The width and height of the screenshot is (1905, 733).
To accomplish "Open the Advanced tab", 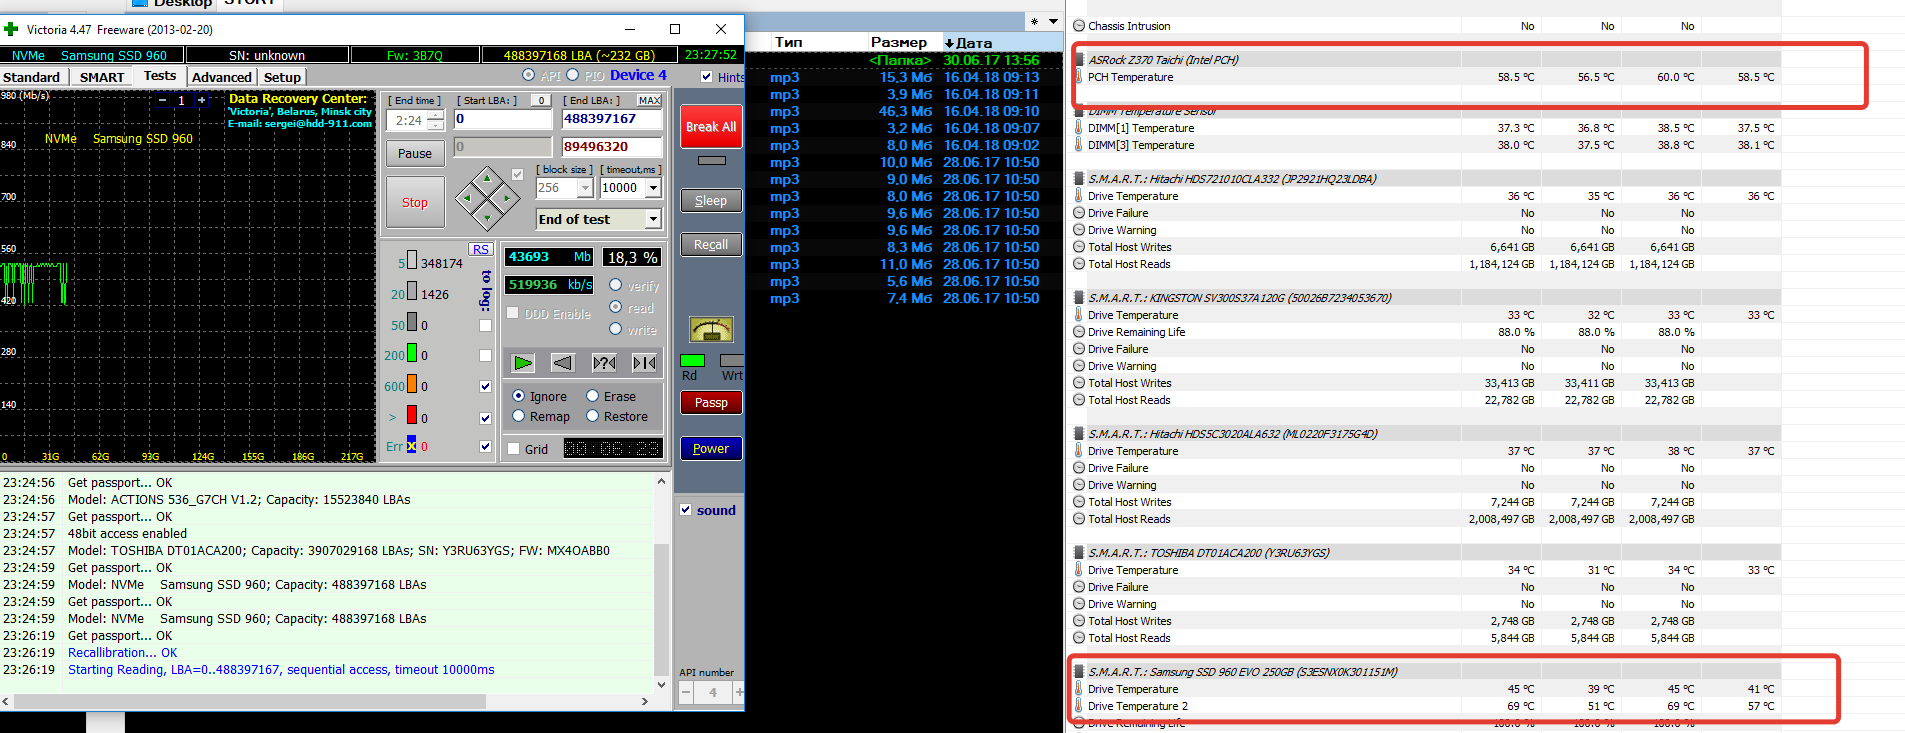I will point(222,77).
